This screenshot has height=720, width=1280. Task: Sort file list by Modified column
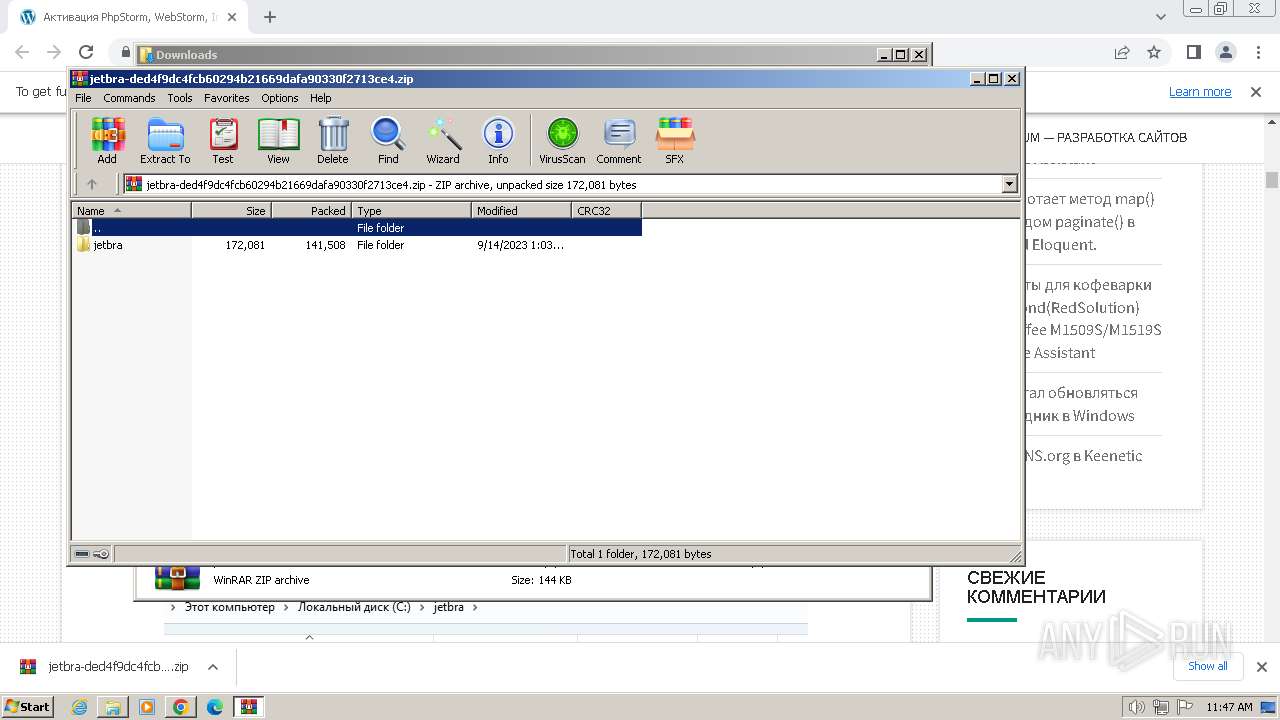tap(521, 210)
